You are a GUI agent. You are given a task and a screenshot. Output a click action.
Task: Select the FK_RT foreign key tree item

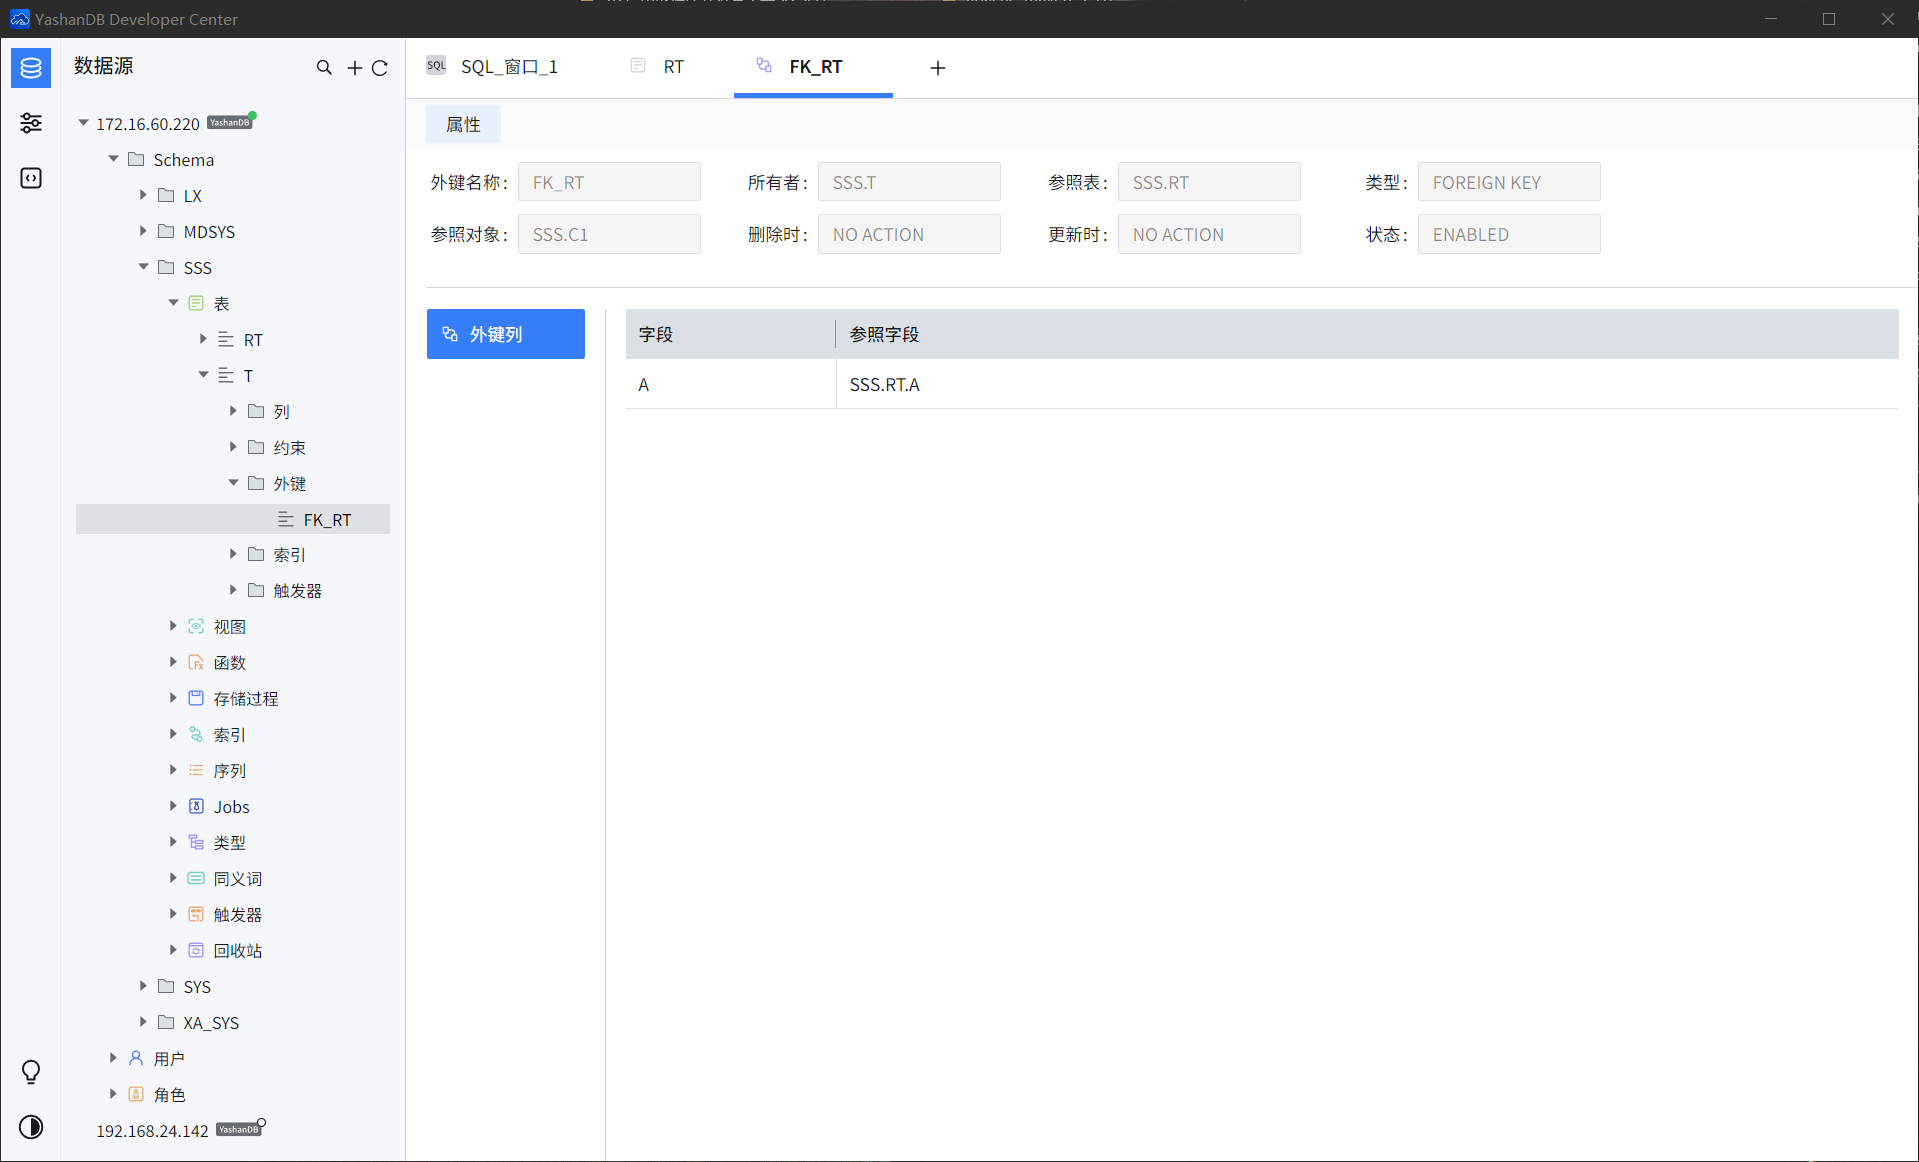point(327,520)
